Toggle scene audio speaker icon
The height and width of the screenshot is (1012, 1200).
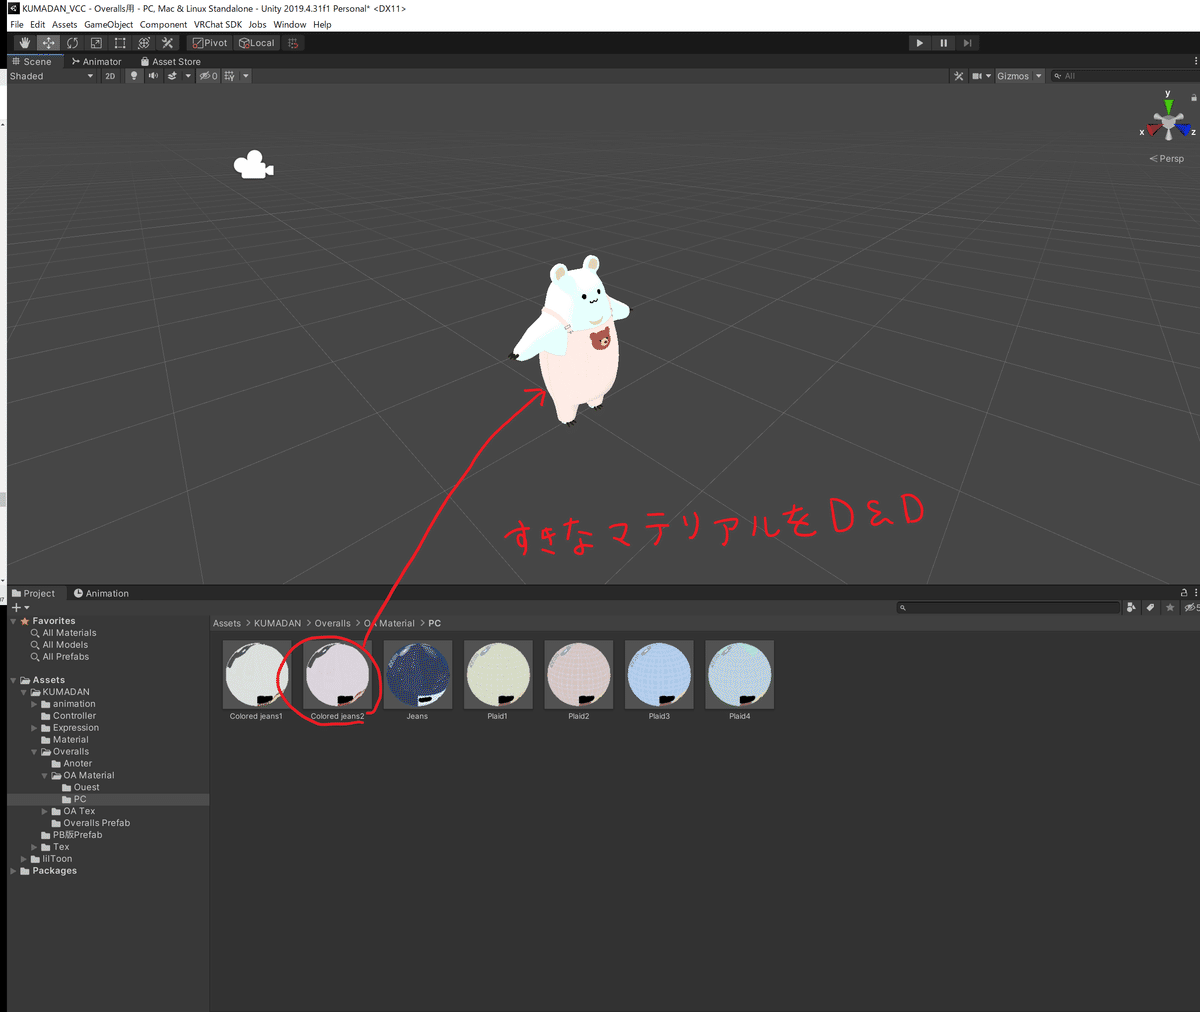click(153, 76)
